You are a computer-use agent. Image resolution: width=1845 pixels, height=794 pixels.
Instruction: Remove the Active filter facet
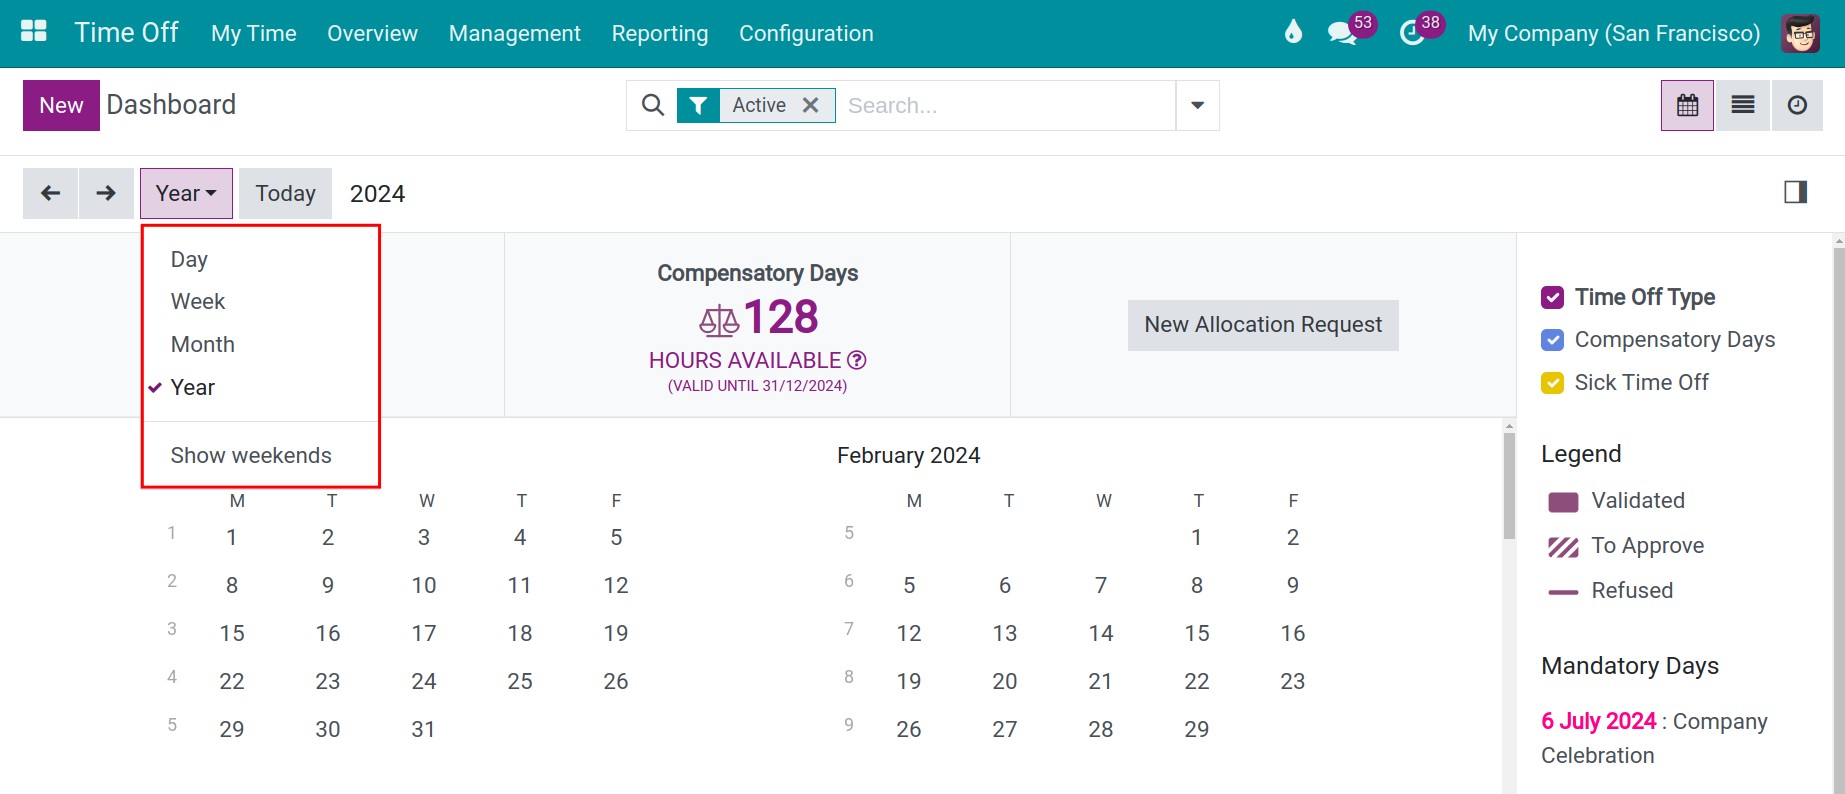point(811,105)
